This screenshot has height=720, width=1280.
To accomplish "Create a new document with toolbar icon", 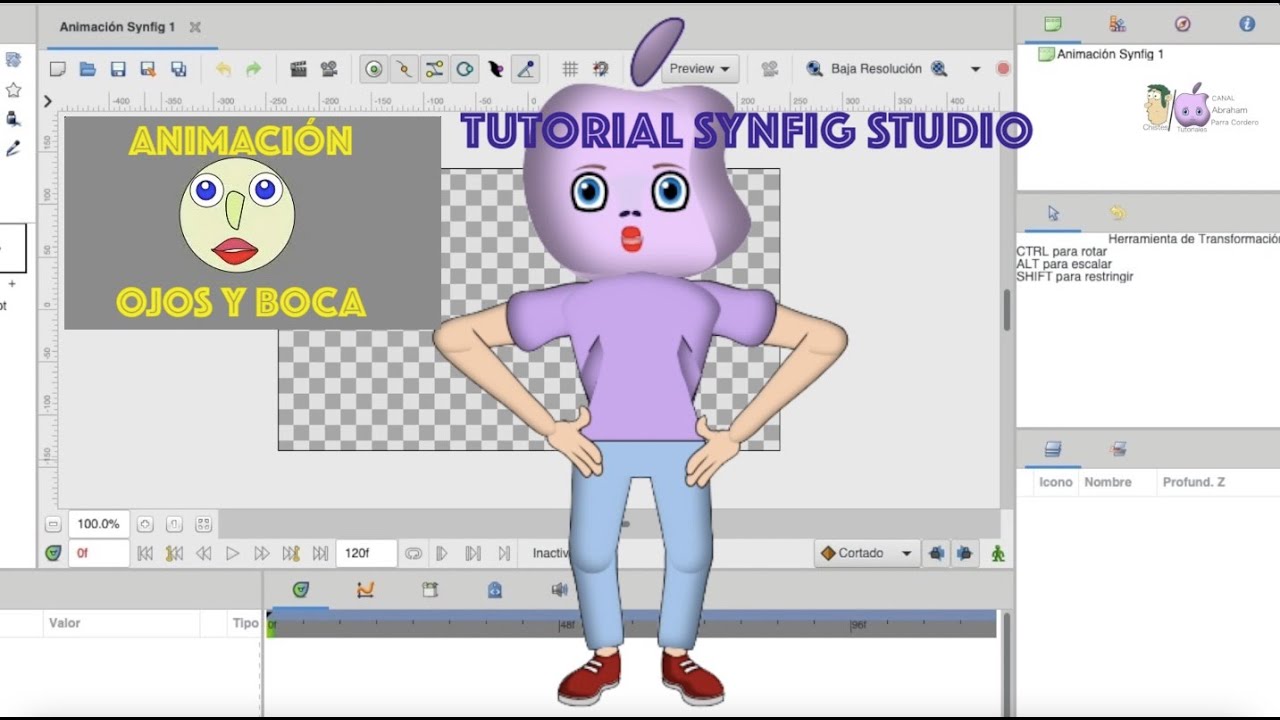I will coord(58,69).
